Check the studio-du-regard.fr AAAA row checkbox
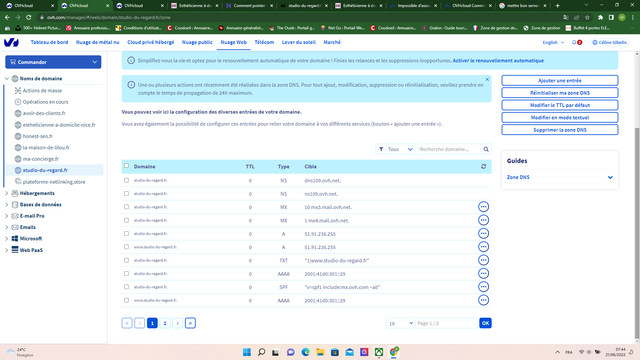Viewport: 640px width, 360px height. pyautogui.click(x=127, y=273)
